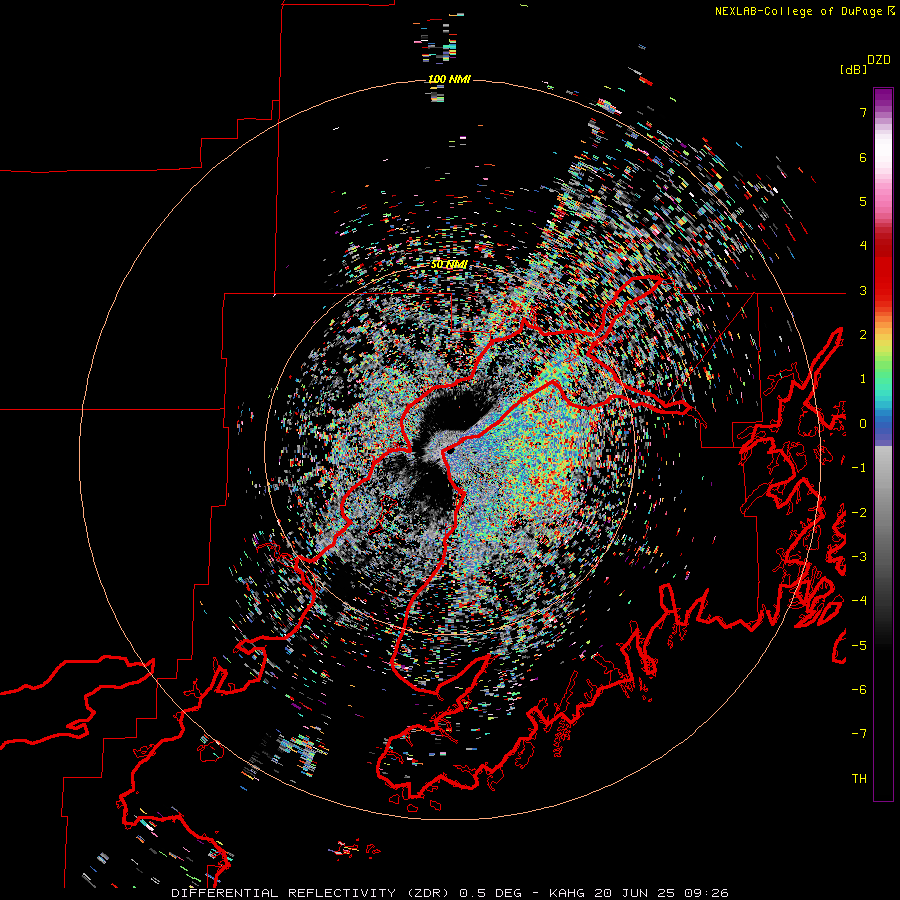The image size is (900, 900).
Task: Click the -6 dB value on color scale
Action: pos(859,690)
